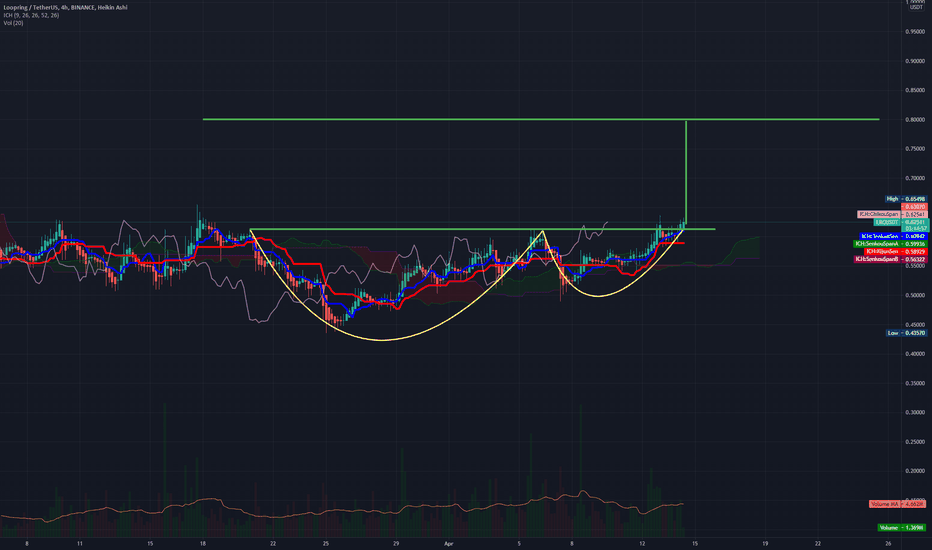The image size is (932, 550).
Task: Click the 0.70000 price axis tick
Action: (x=915, y=178)
